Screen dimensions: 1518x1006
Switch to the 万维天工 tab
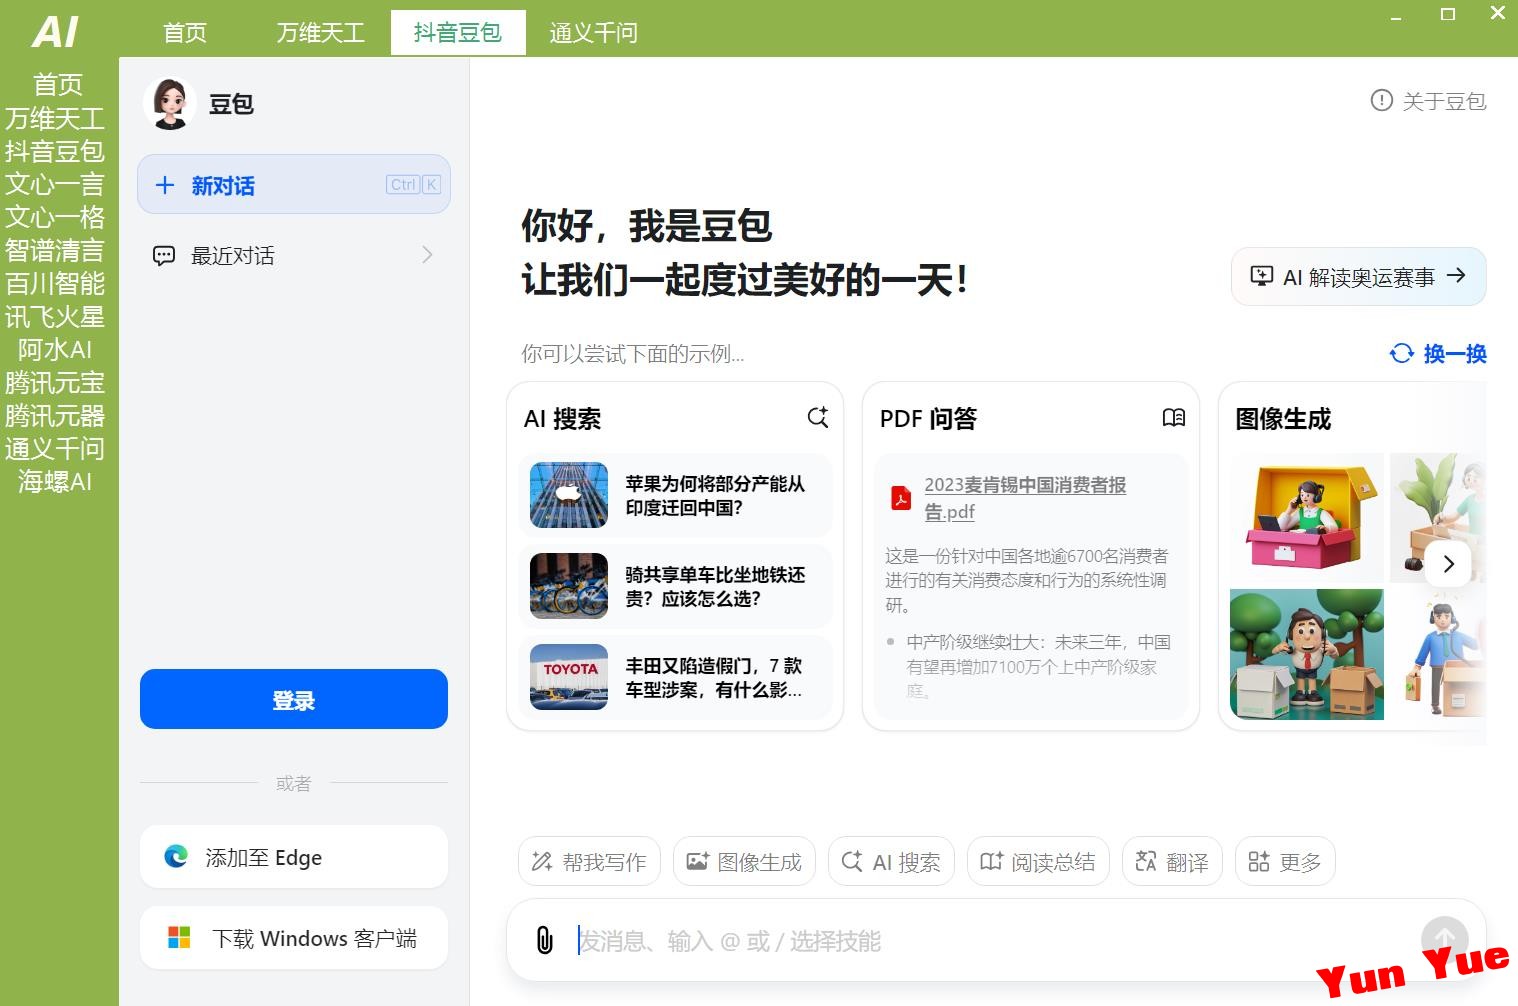click(320, 32)
